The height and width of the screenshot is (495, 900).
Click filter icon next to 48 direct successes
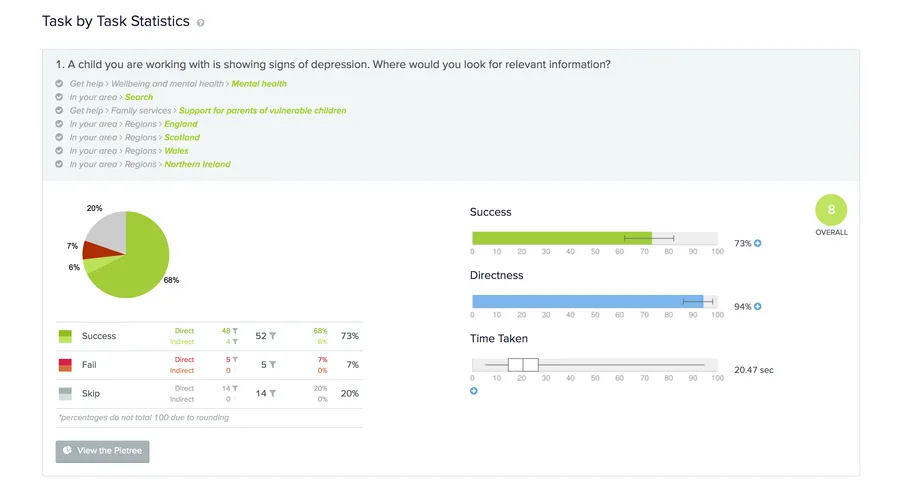click(x=235, y=330)
